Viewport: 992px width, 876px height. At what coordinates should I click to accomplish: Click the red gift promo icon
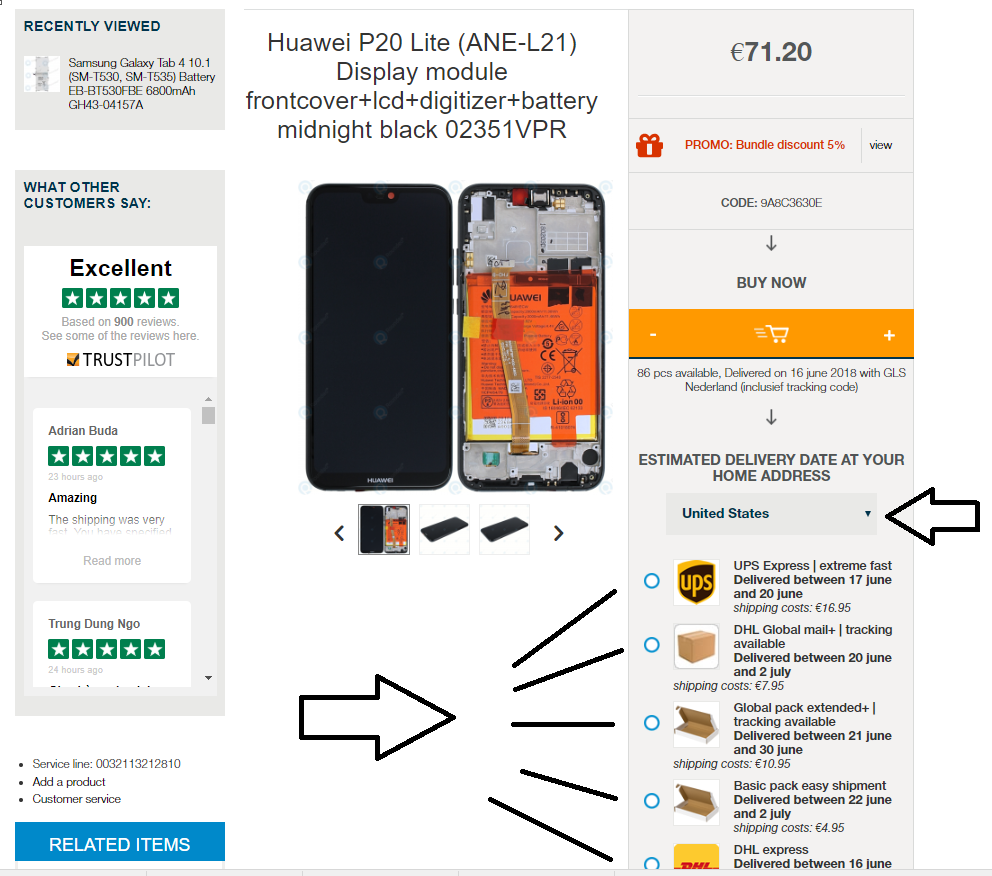click(x=649, y=145)
